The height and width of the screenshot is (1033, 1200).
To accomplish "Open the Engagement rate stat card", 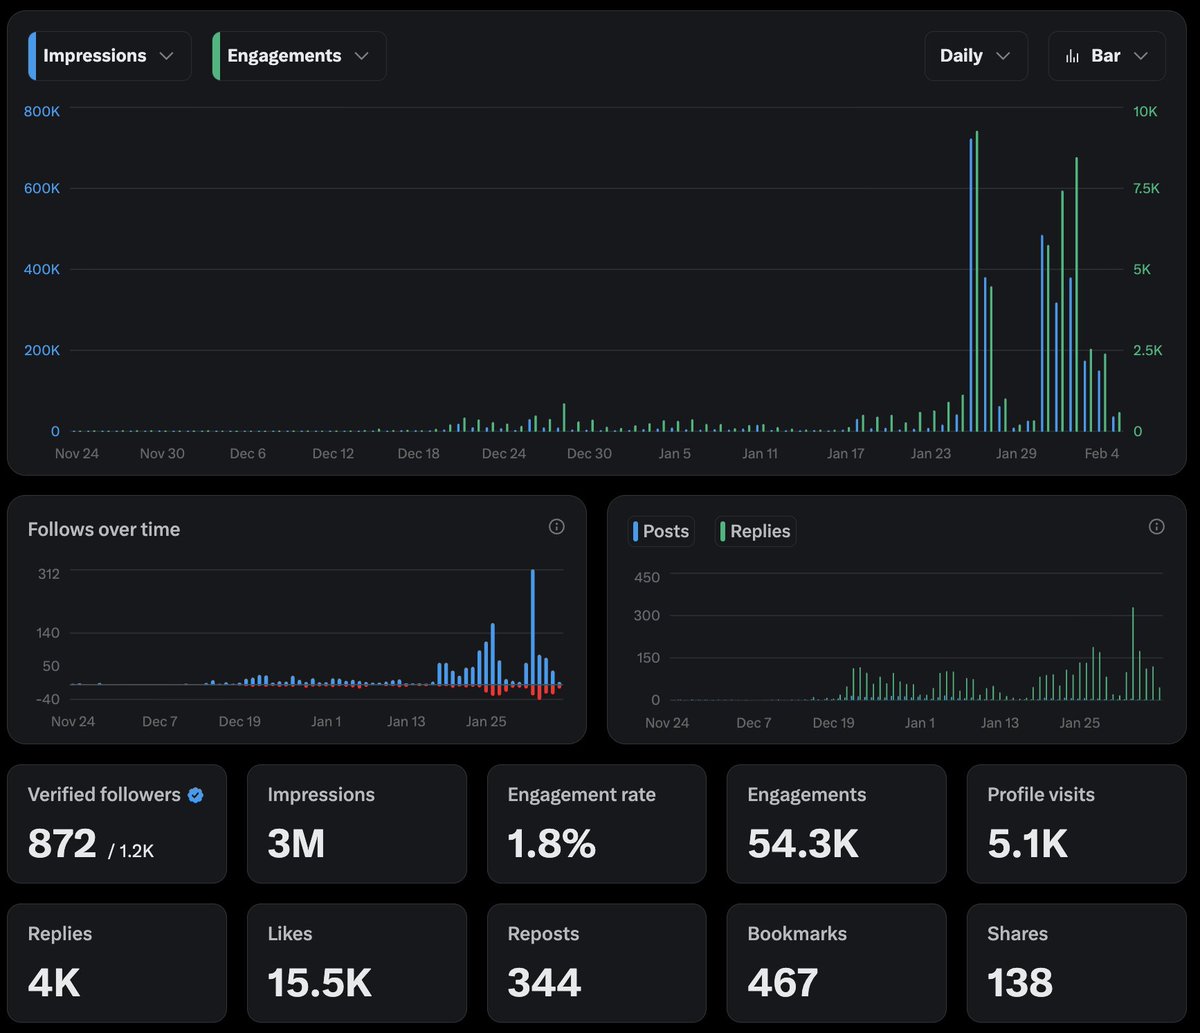I will pos(596,824).
